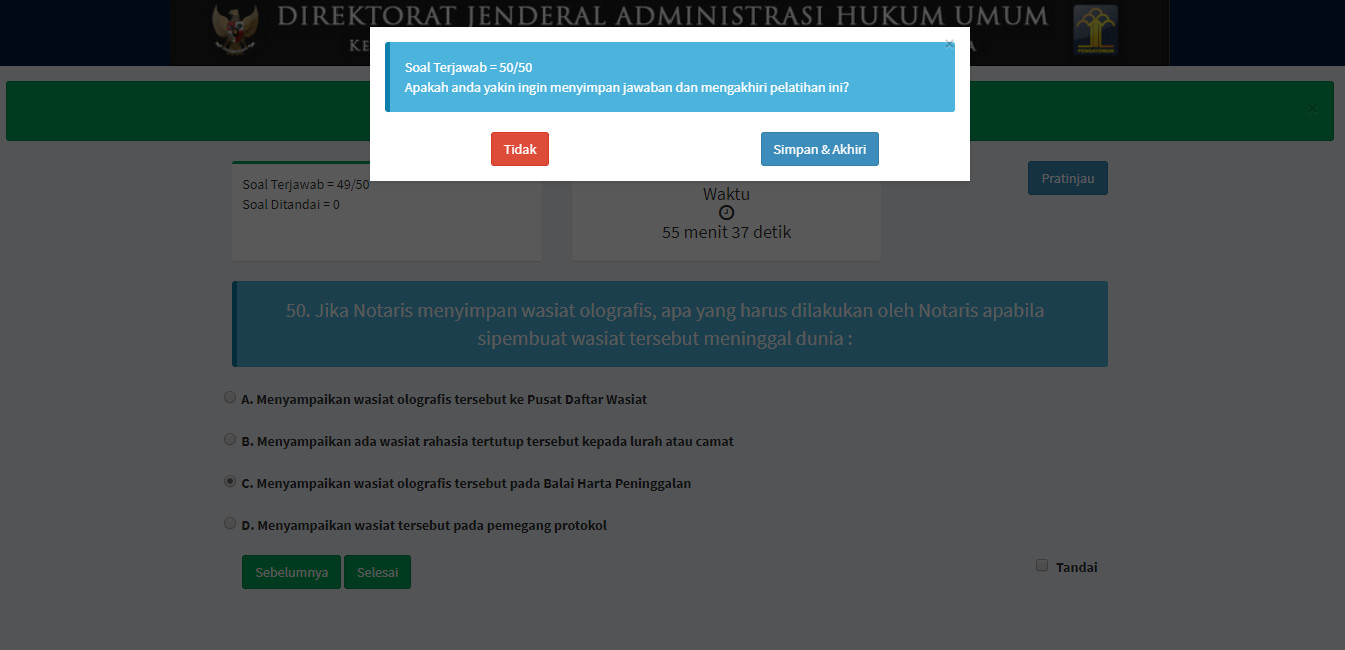Open the Pratinjau preview
1345x650 pixels.
coord(1067,178)
